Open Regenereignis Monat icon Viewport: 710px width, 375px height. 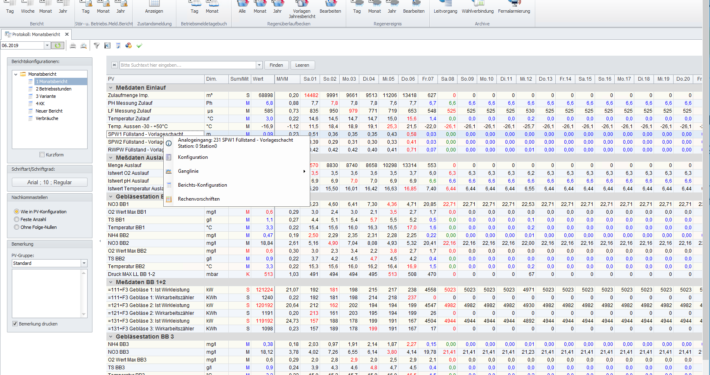[374, 7]
